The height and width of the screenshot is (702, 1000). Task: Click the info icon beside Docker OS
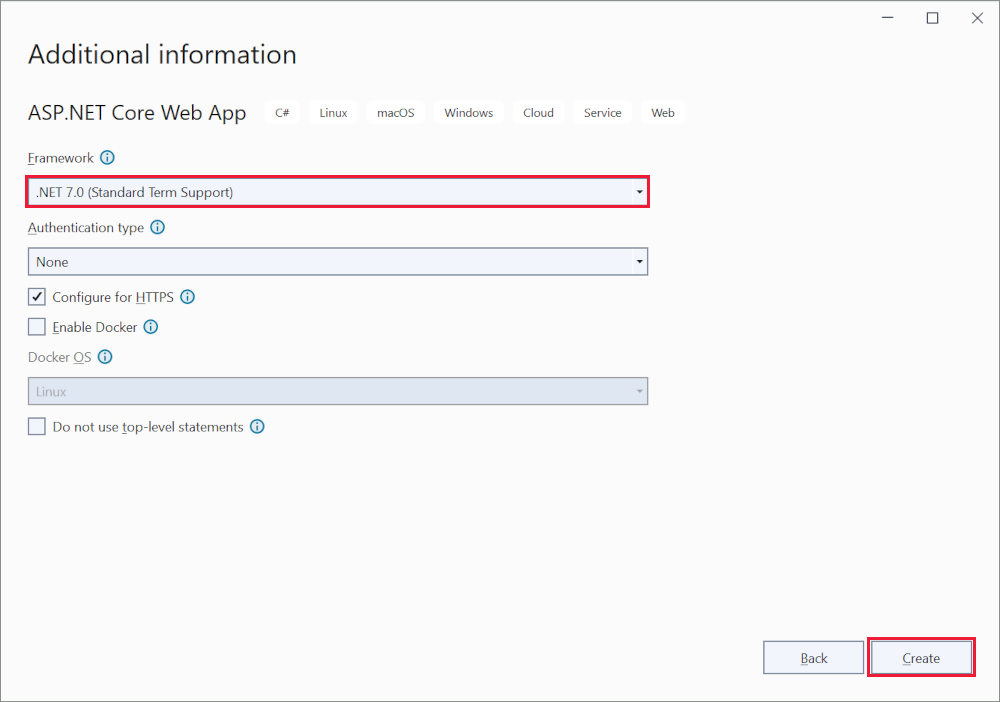point(105,357)
